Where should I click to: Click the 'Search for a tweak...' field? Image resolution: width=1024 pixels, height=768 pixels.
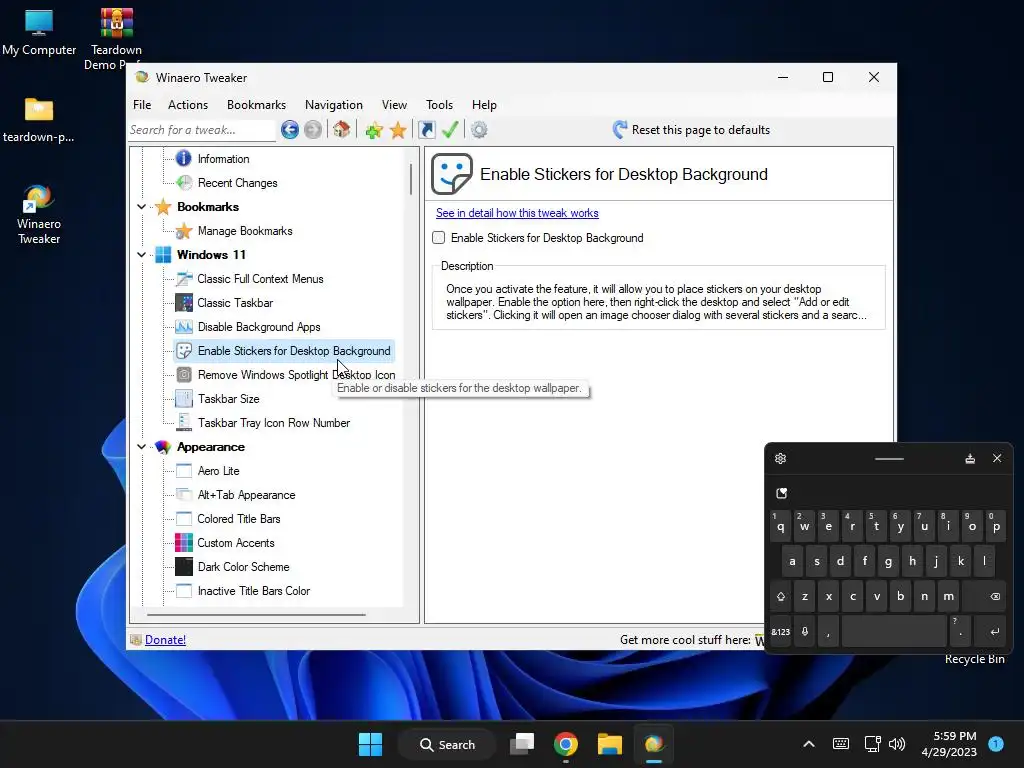(201, 130)
